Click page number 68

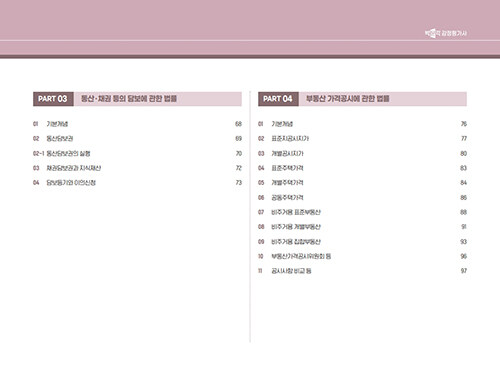[x=238, y=124]
